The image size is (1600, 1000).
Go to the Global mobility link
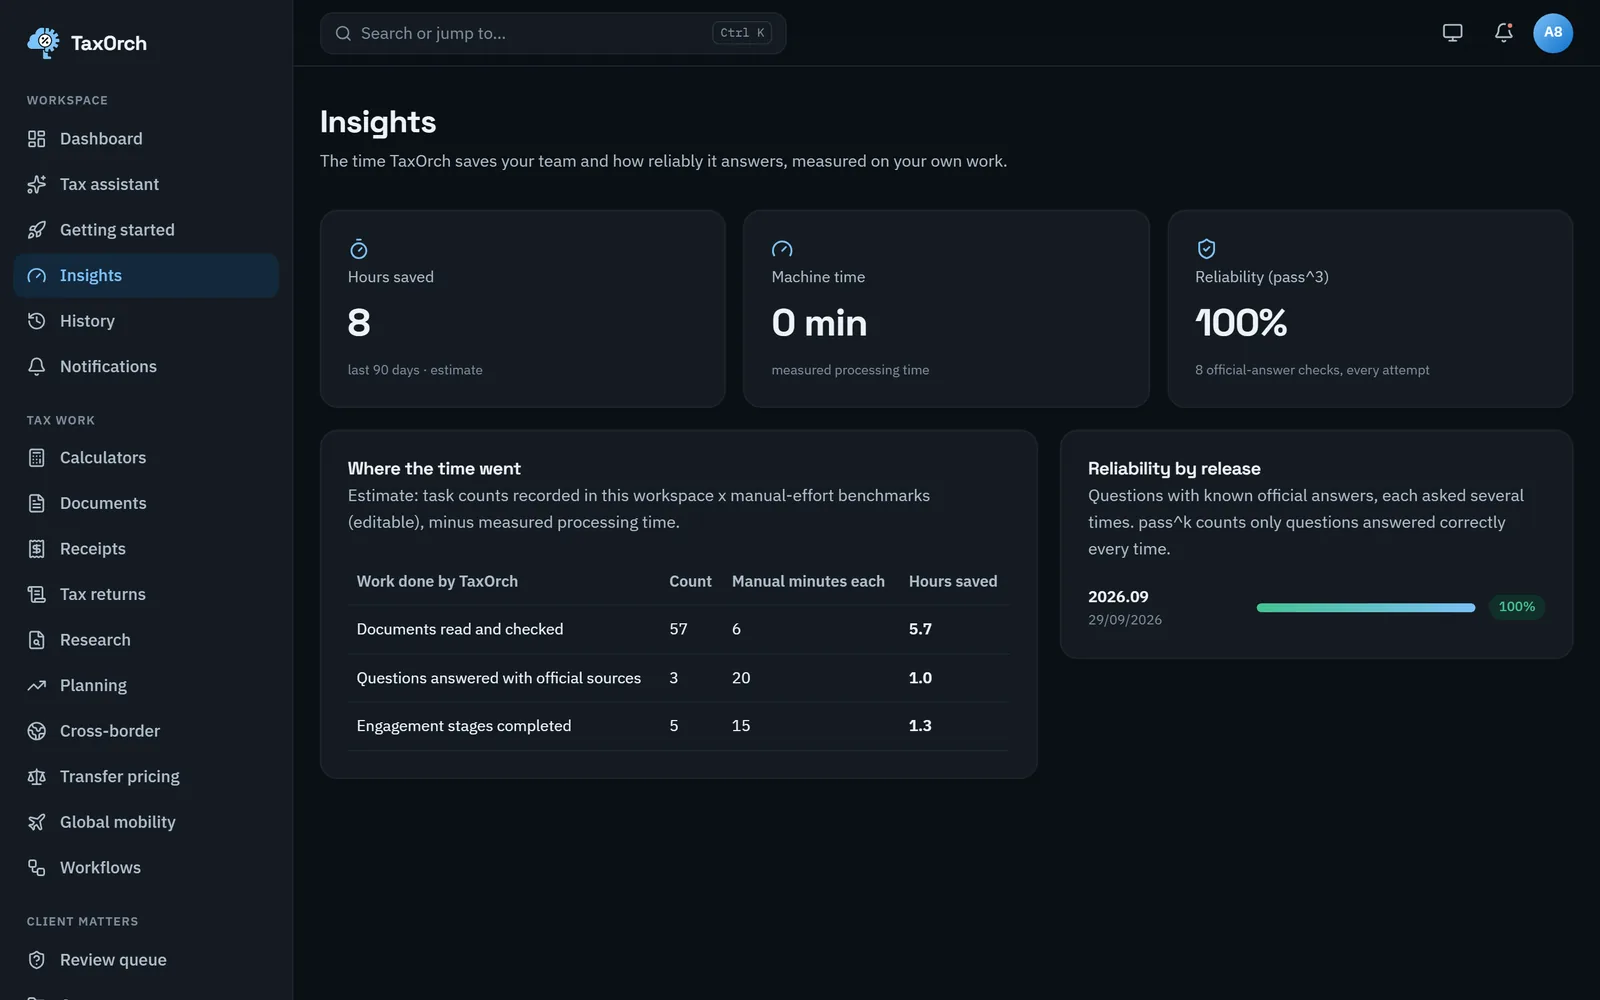[x=146, y=822]
